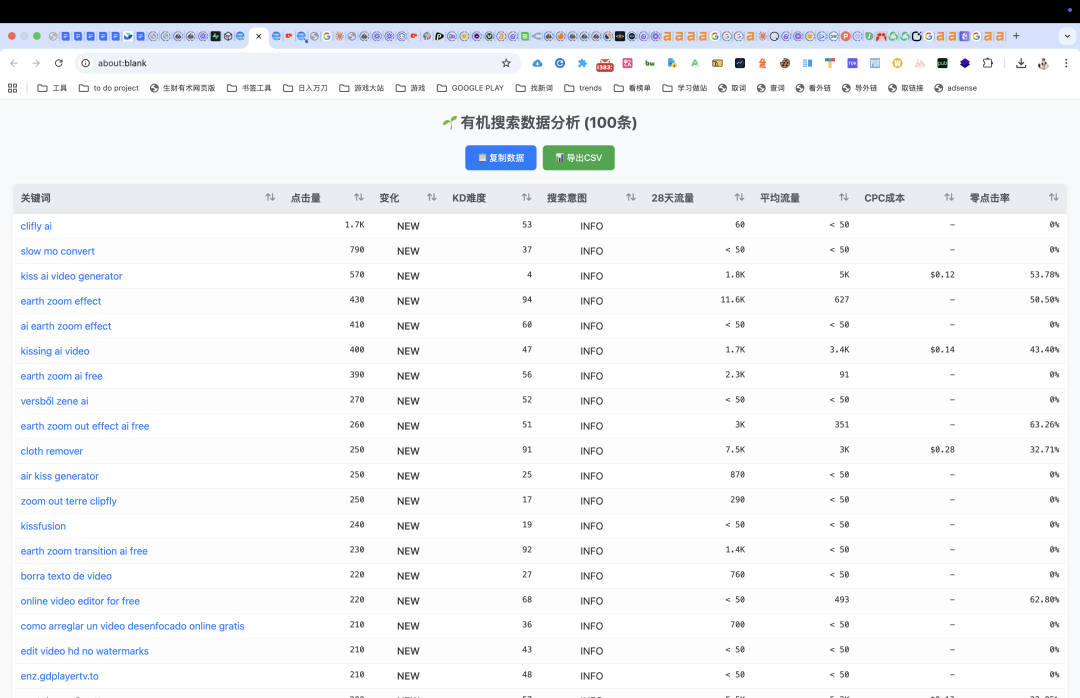Open a new tab with the plus icon

1016,36
